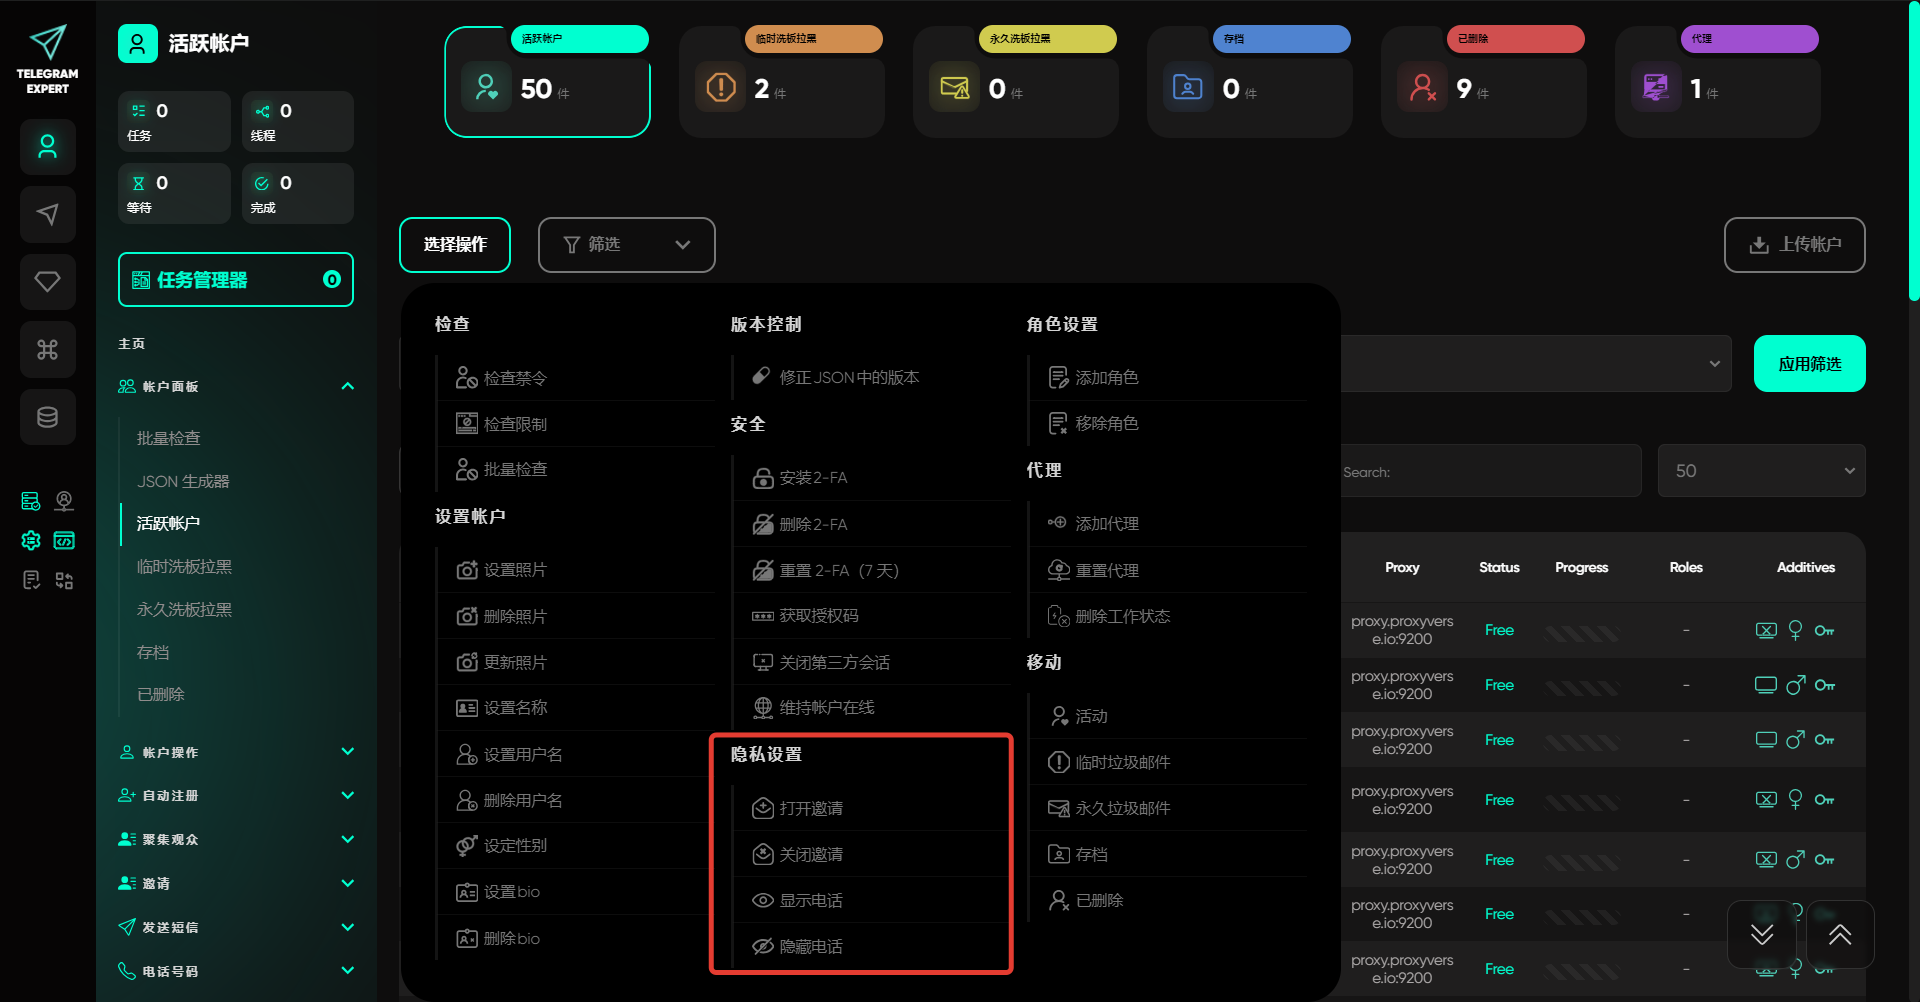Click the scroll-to-top double chevron button
The height and width of the screenshot is (1002, 1920).
[1840, 934]
